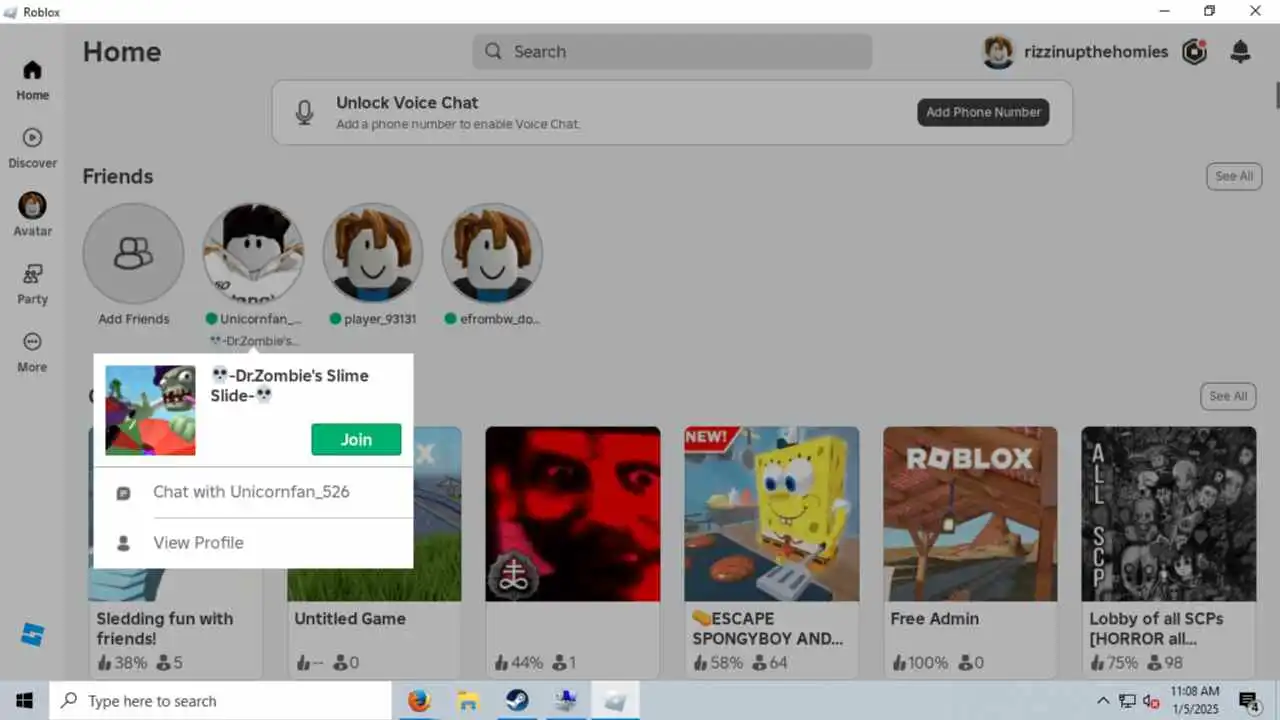Viewport: 1280px width, 720px height.
Task: Click the Add Friends circle
Action: tap(133, 253)
